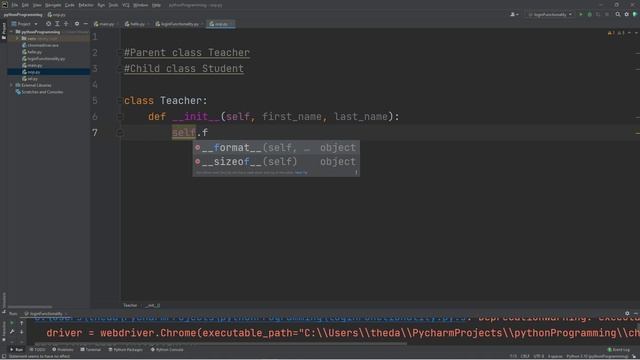Image resolution: width=640 pixels, height=360 pixels.
Task: Open the VCS menu
Action: (x=126, y=5)
